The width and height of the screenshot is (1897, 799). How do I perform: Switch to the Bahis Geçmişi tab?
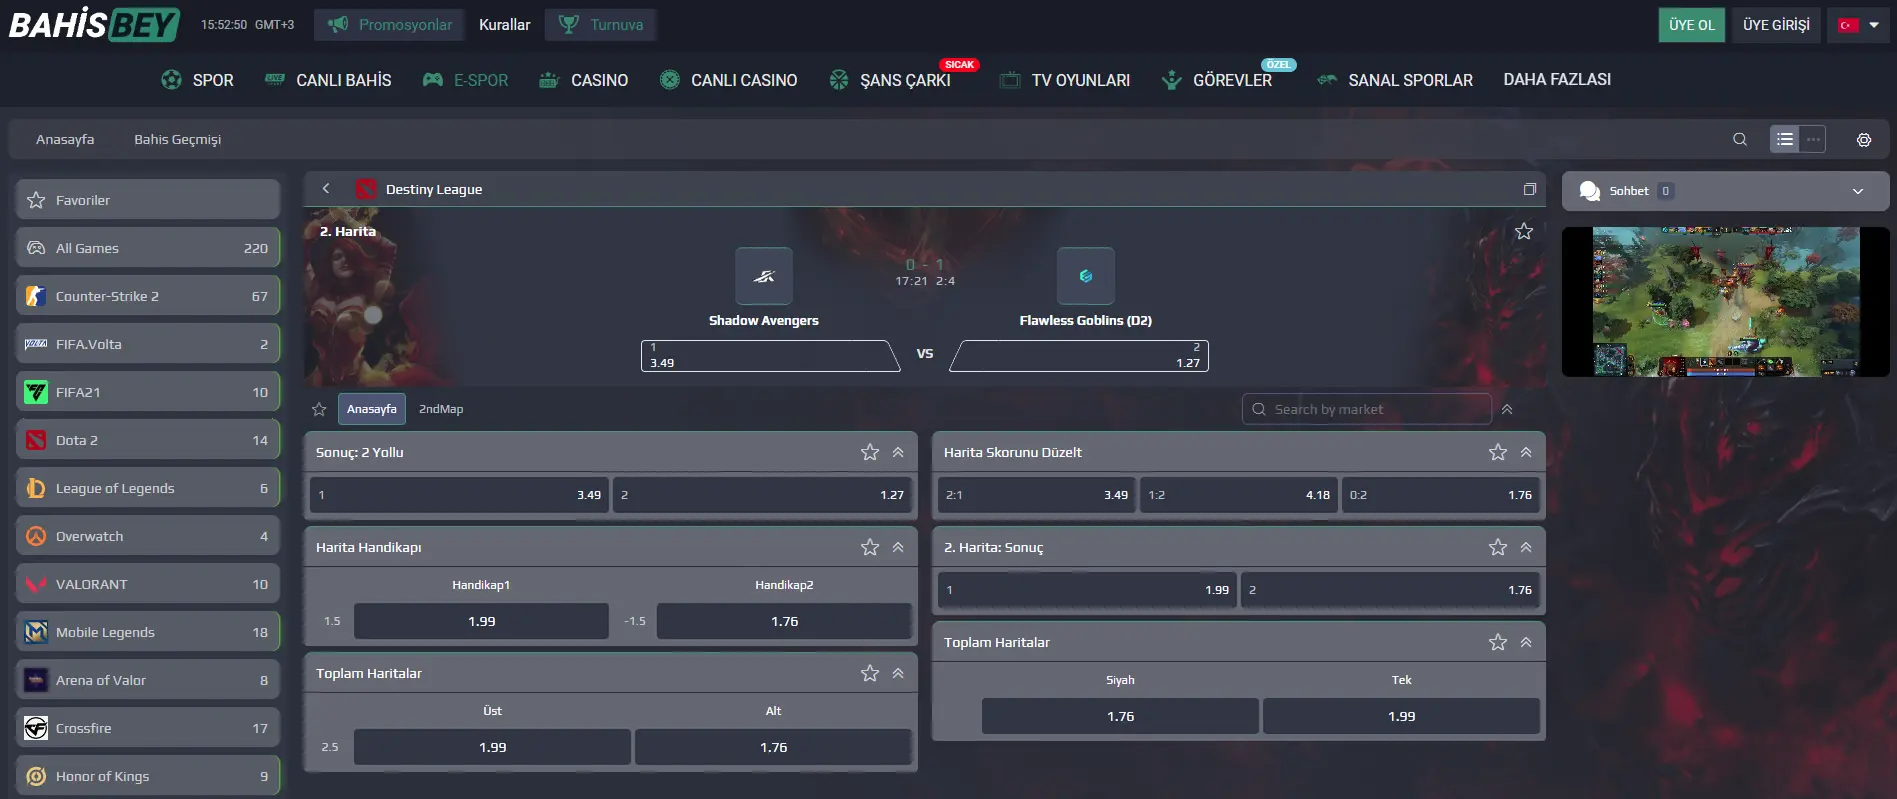coord(178,139)
